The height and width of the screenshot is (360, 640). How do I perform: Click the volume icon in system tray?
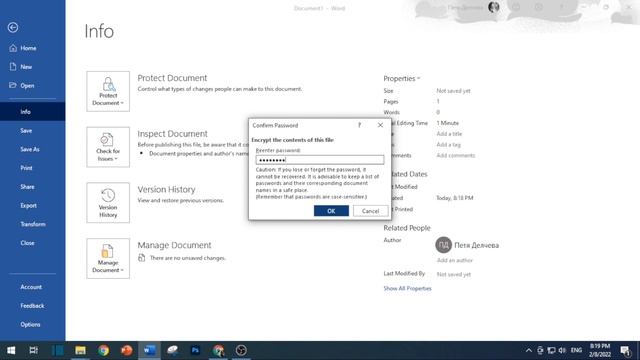pyautogui.click(x=562, y=351)
